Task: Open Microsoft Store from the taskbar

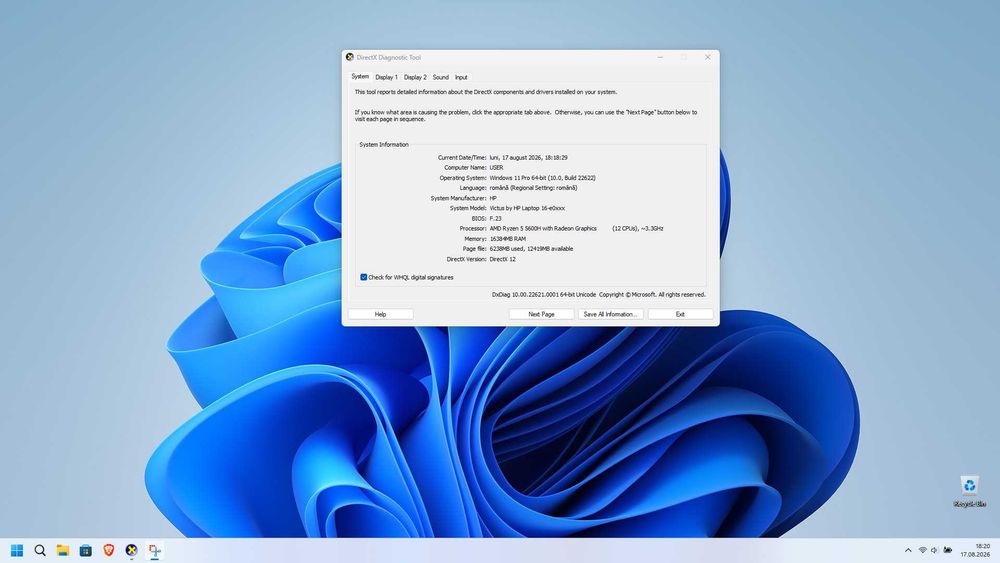Action: [x=85, y=550]
